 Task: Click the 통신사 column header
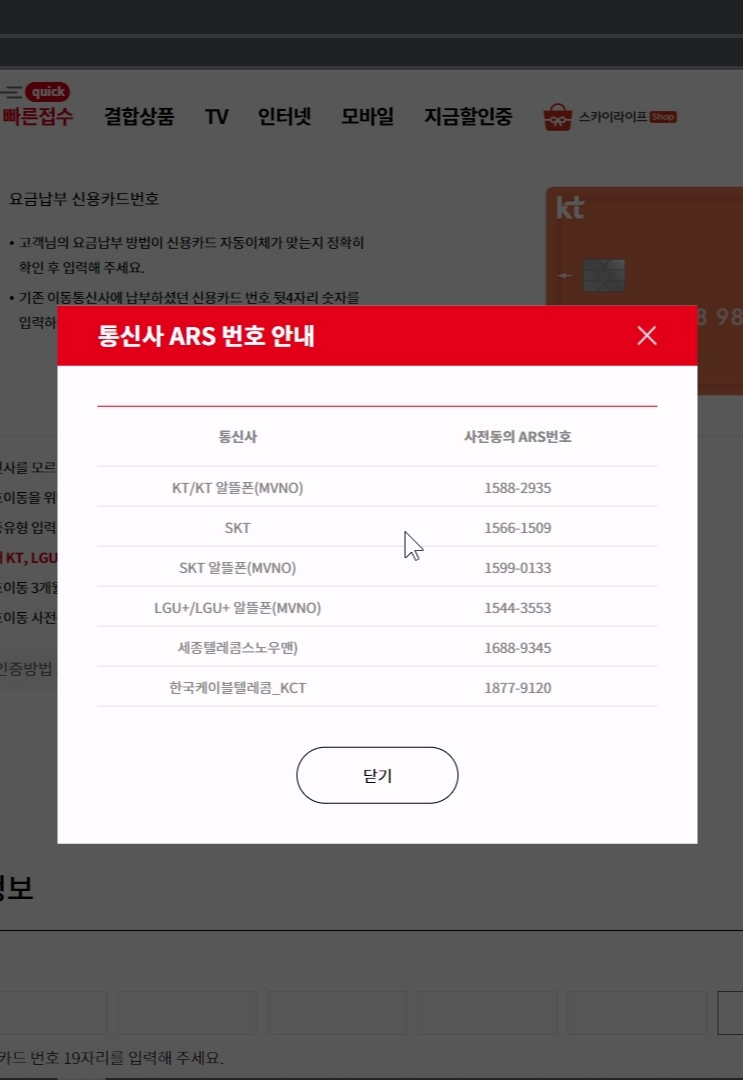[238, 436]
